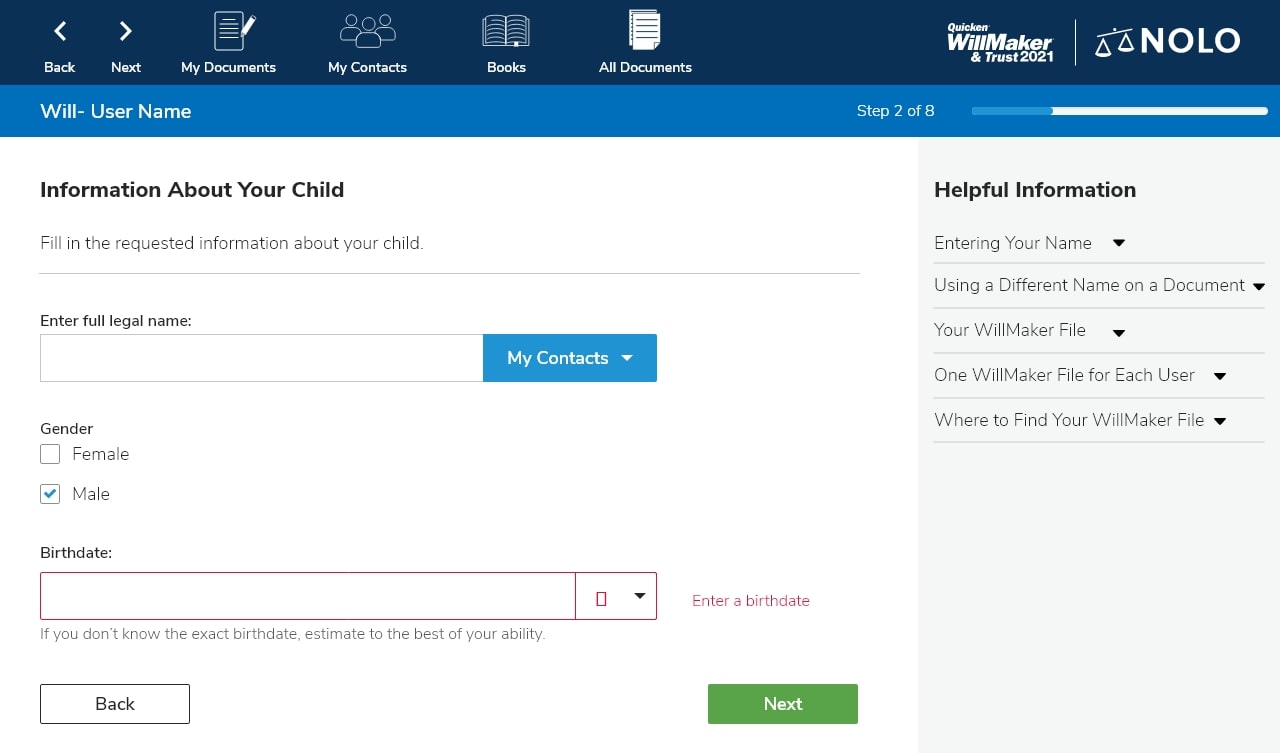
Task: Open the All Documents icon
Action: 645,30
